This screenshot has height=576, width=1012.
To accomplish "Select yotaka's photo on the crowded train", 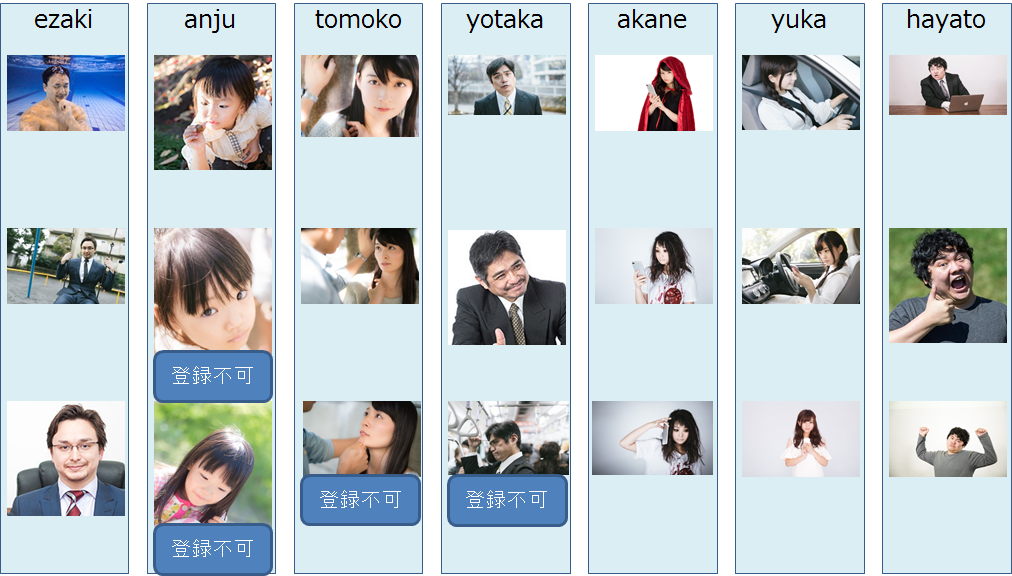I will (509, 438).
